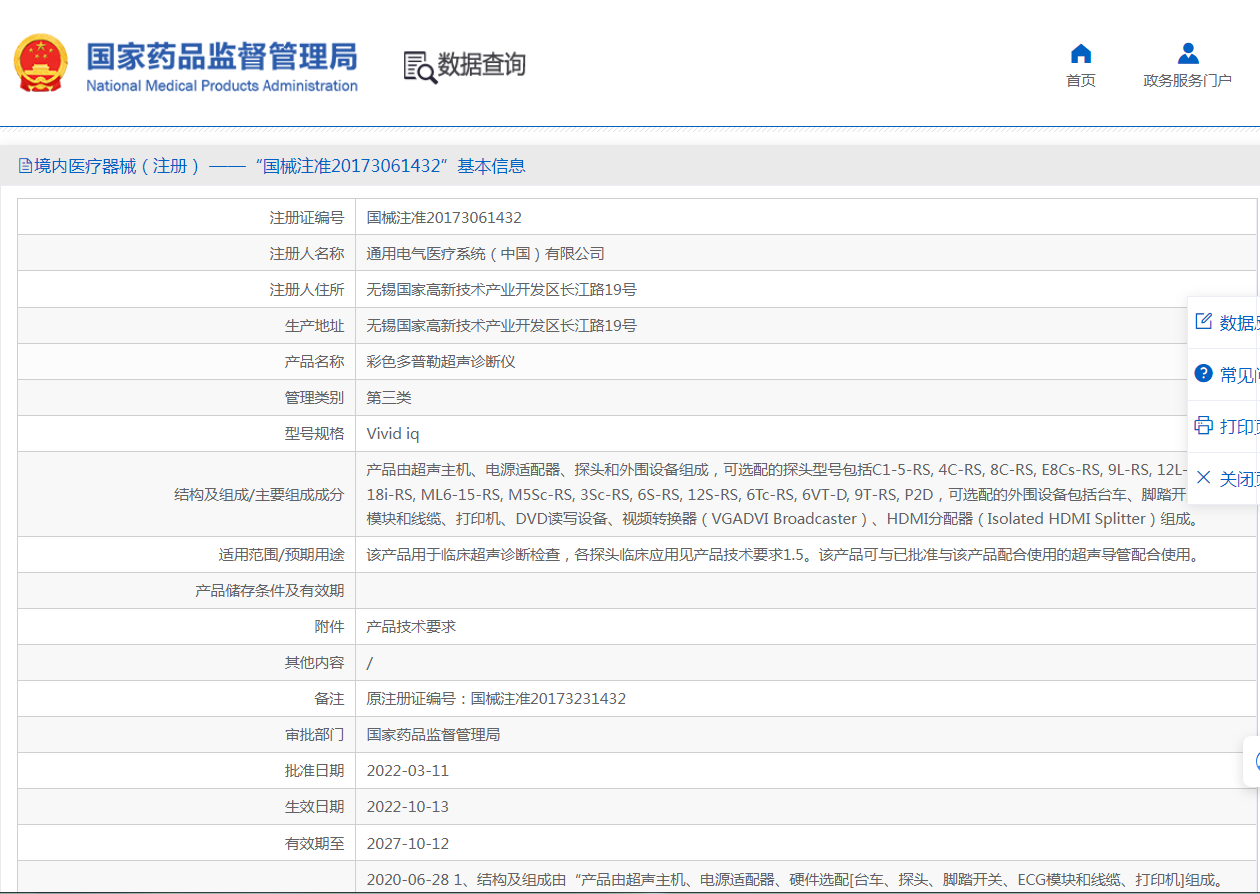Click the 数据 label in side panel

pyautogui.click(x=1240, y=323)
